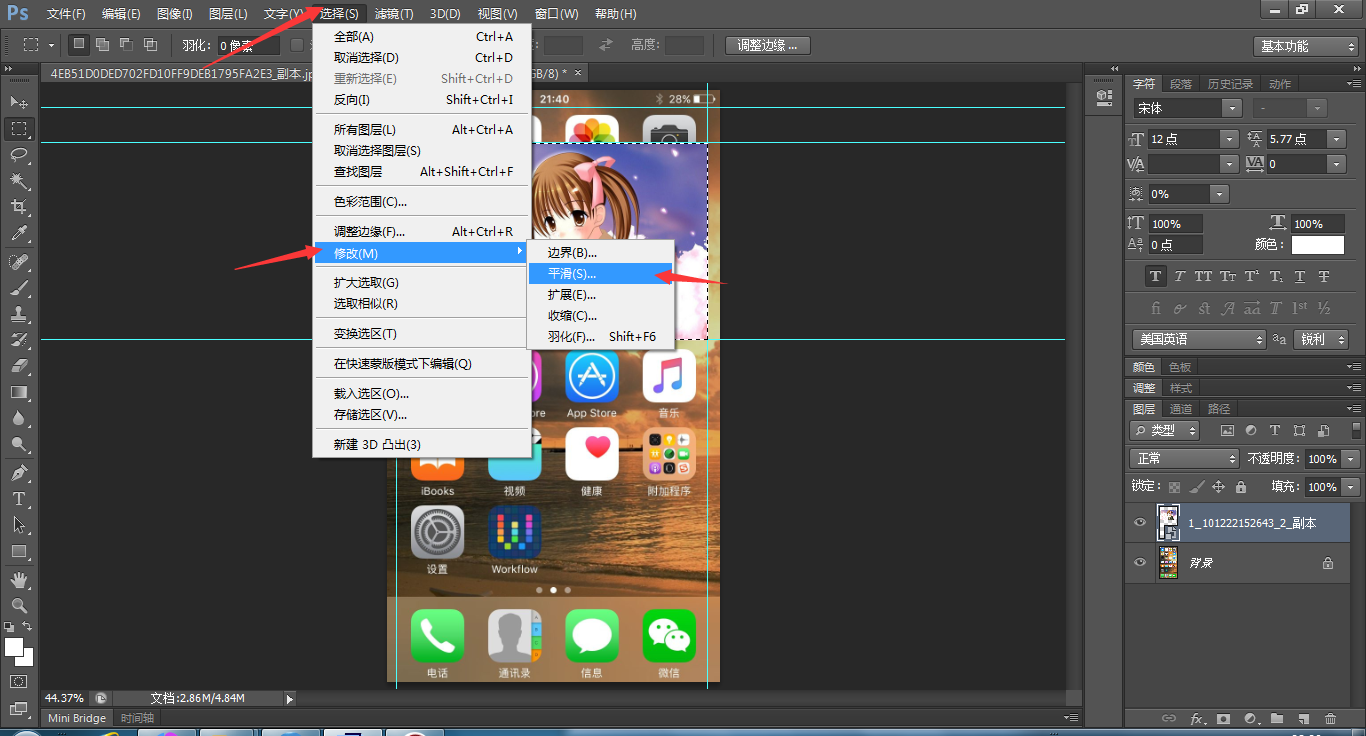This screenshot has width=1366, height=736.
Task: Select the Crop tool
Action: click(19, 207)
